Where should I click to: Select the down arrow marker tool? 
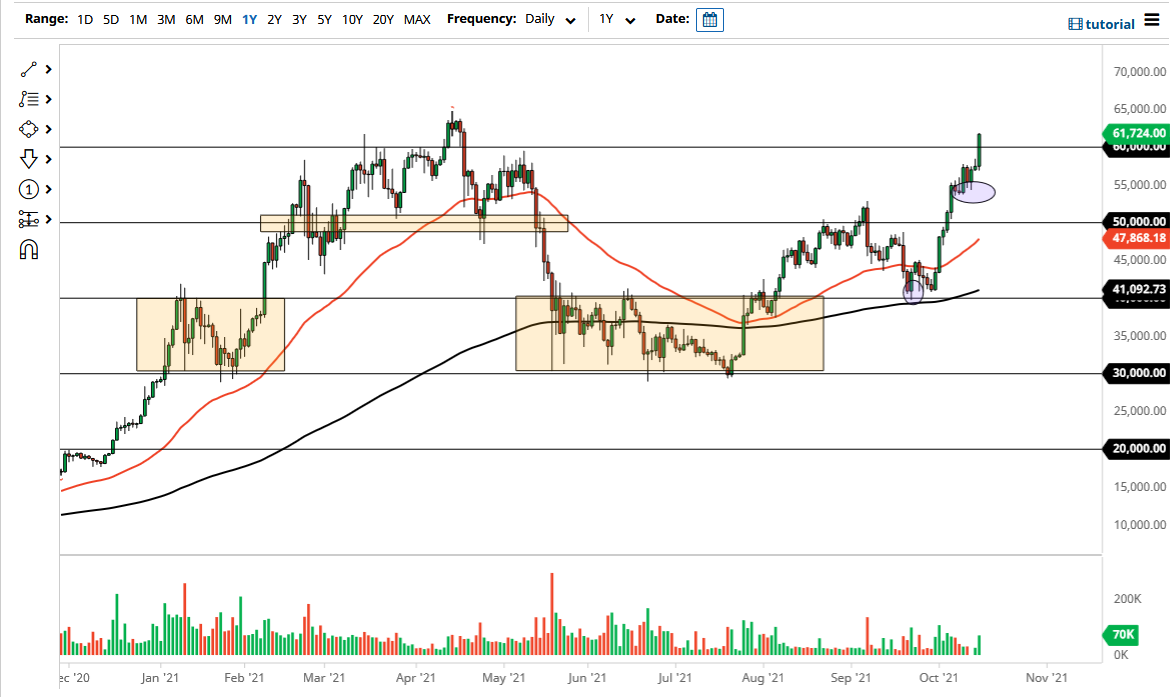(28, 159)
